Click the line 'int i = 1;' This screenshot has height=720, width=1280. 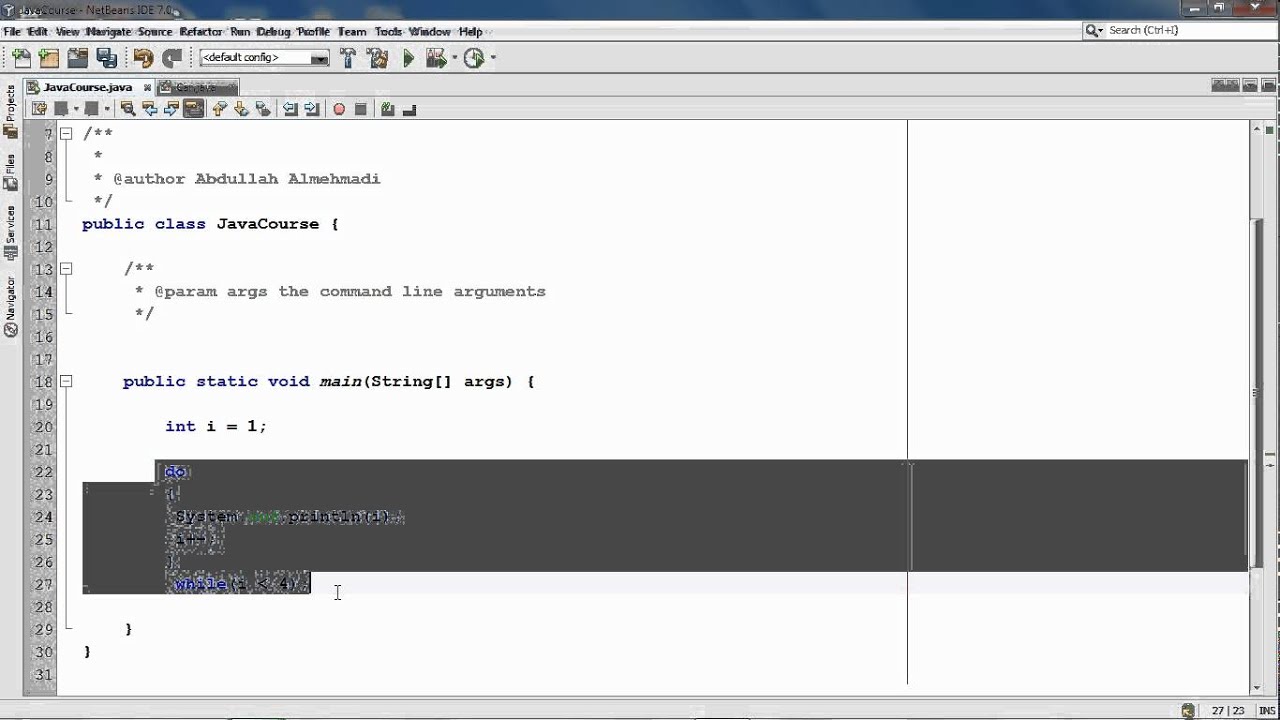pyautogui.click(x=216, y=426)
